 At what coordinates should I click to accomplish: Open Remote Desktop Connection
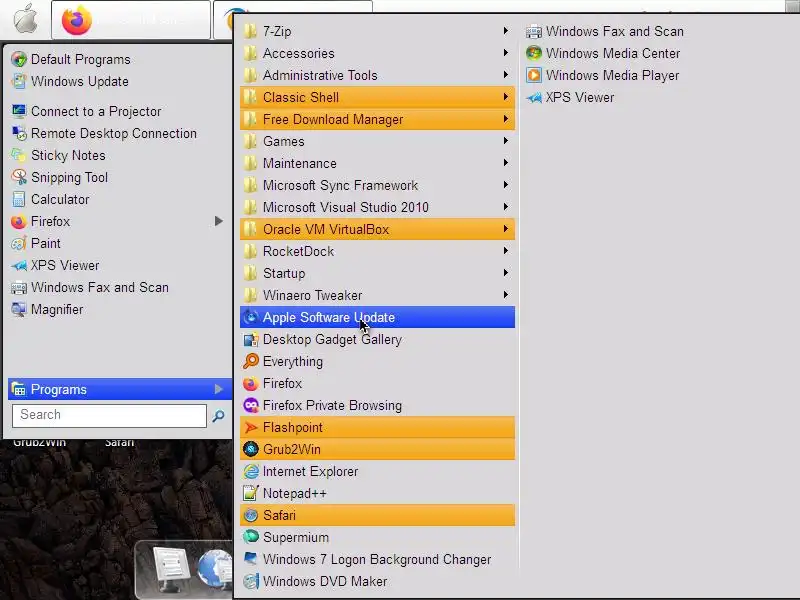[118, 133]
